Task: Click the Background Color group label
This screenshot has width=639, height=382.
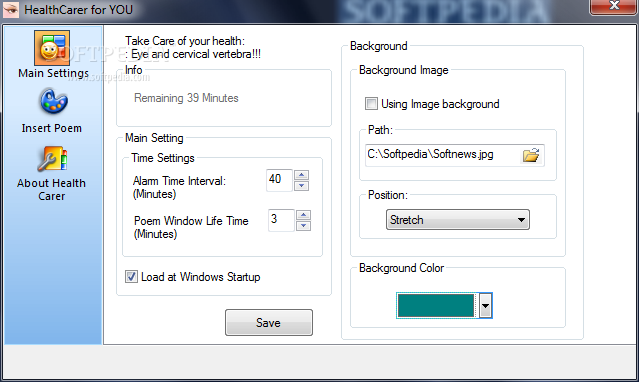Action: tap(401, 268)
